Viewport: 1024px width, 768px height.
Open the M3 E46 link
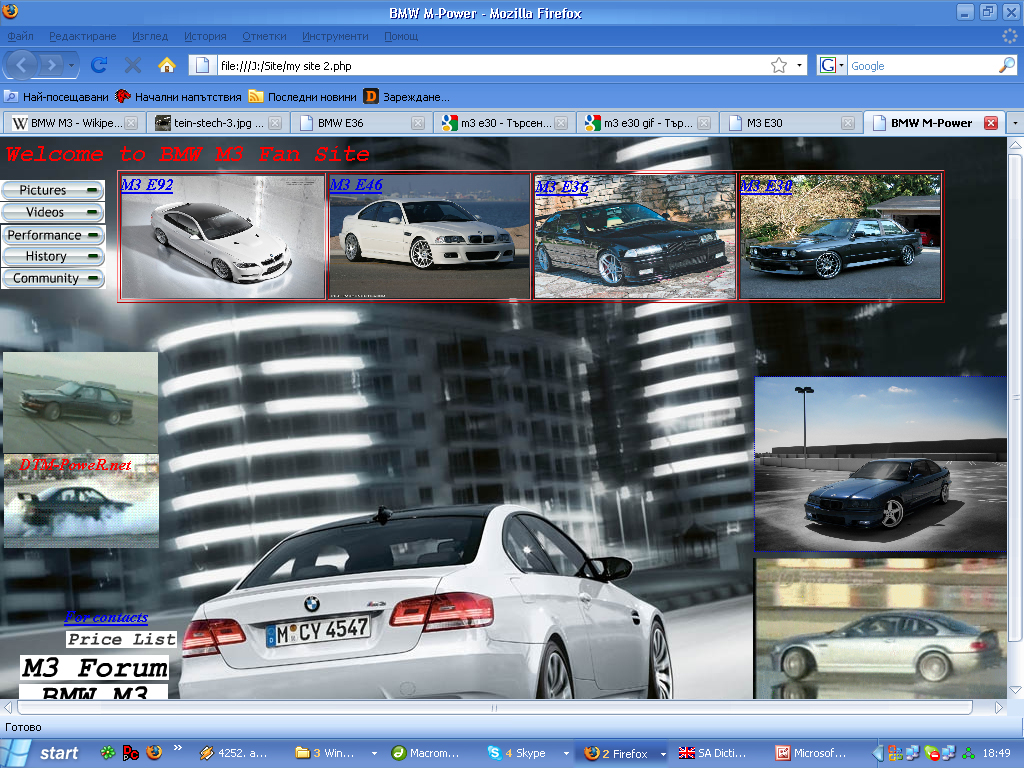tap(356, 185)
